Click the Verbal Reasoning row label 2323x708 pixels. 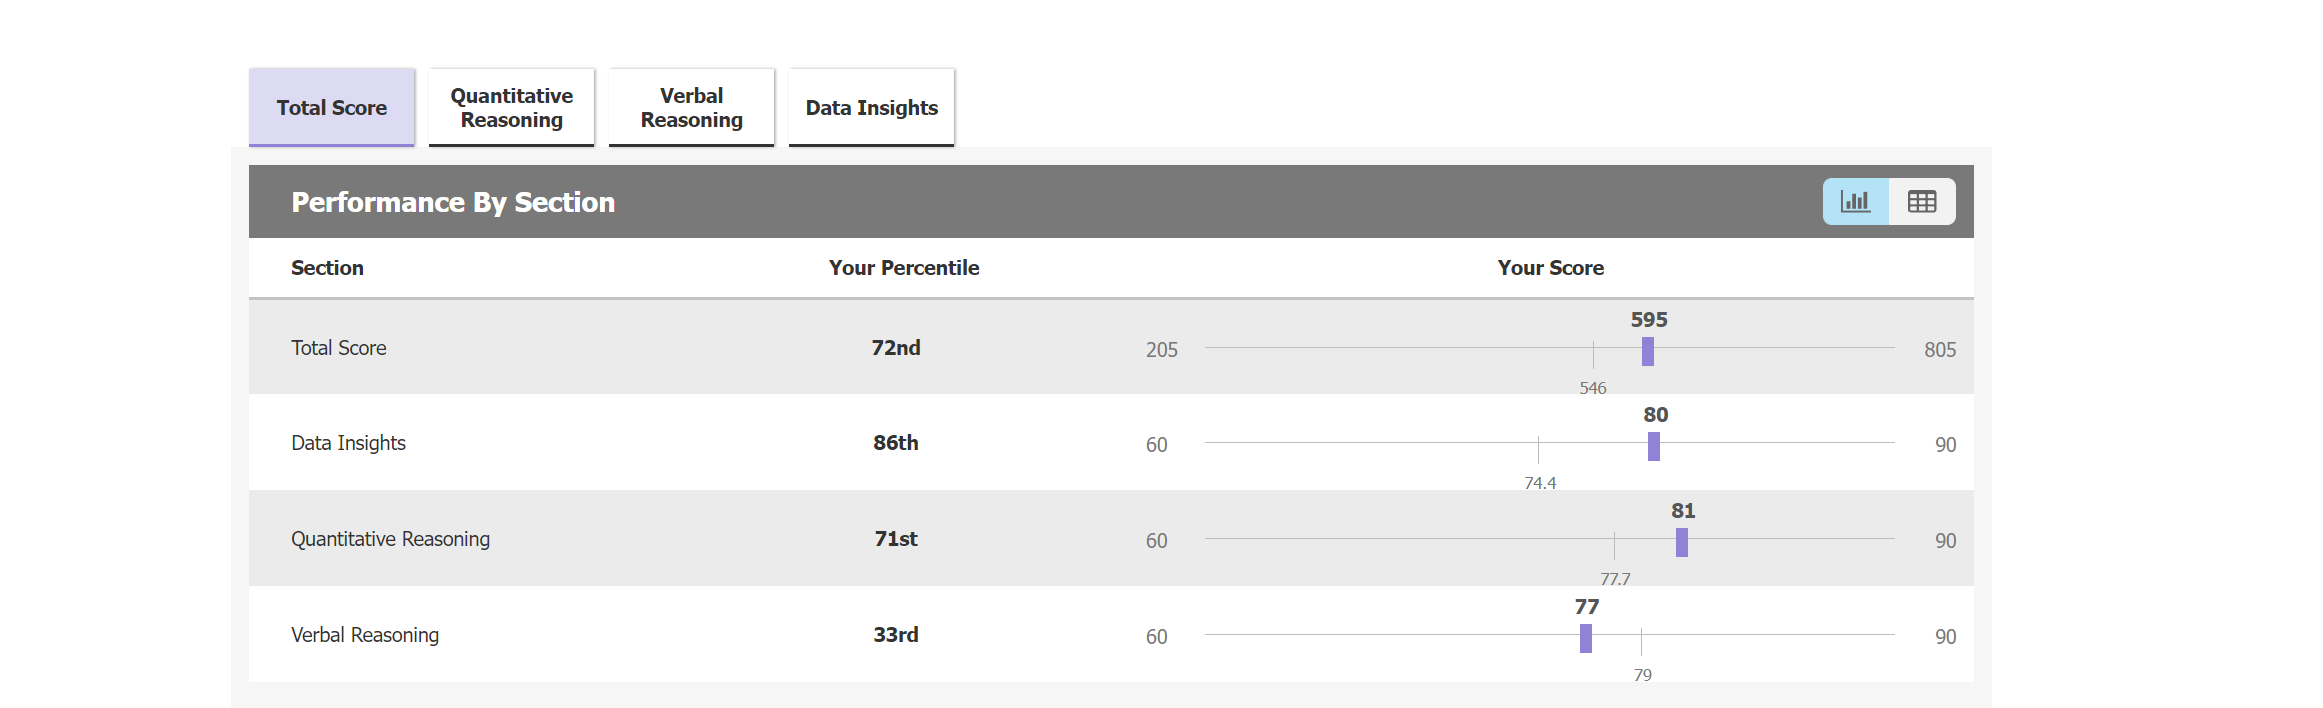(x=365, y=635)
